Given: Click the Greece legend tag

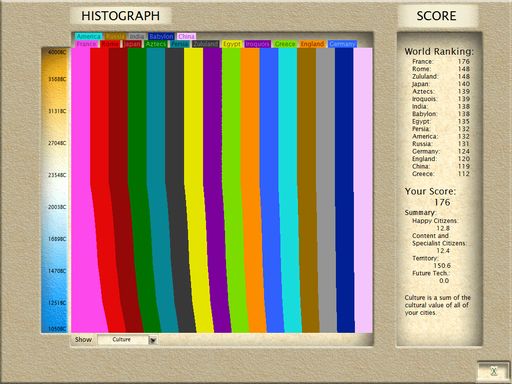Looking at the screenshot, I should click(x=285, y=44).
